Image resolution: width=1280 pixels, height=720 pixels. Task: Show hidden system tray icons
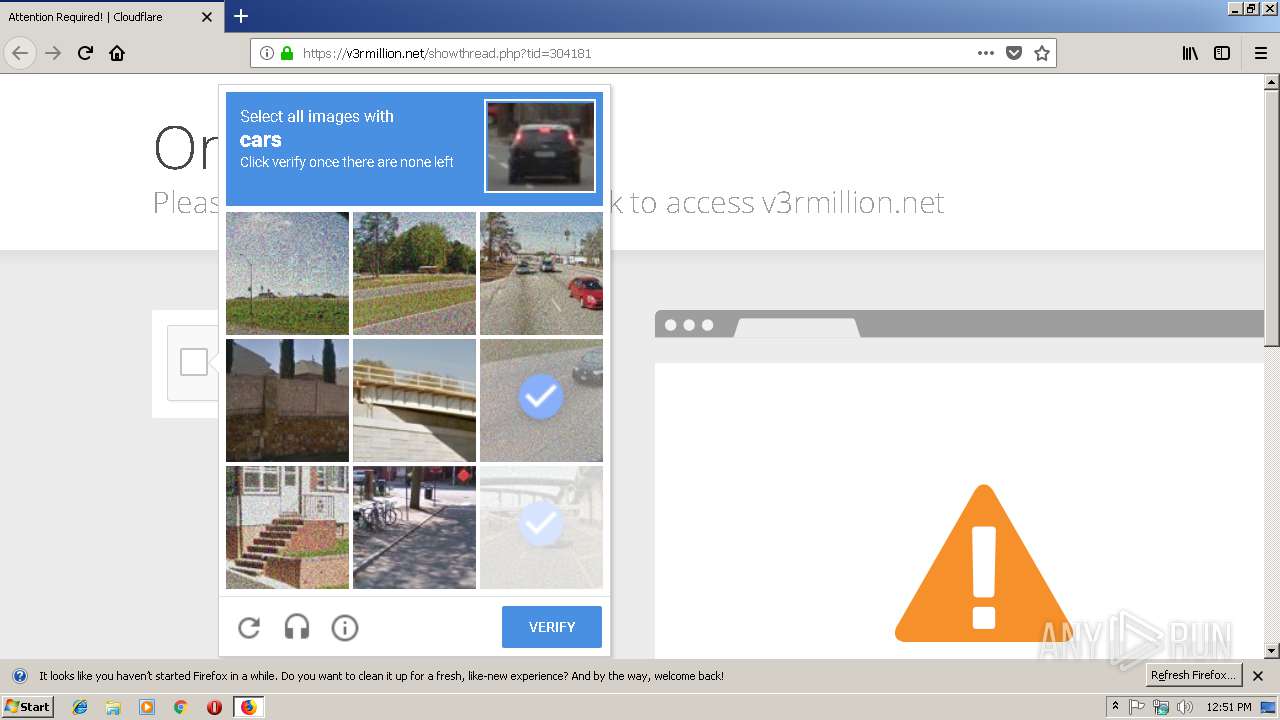pos(1115,707)
